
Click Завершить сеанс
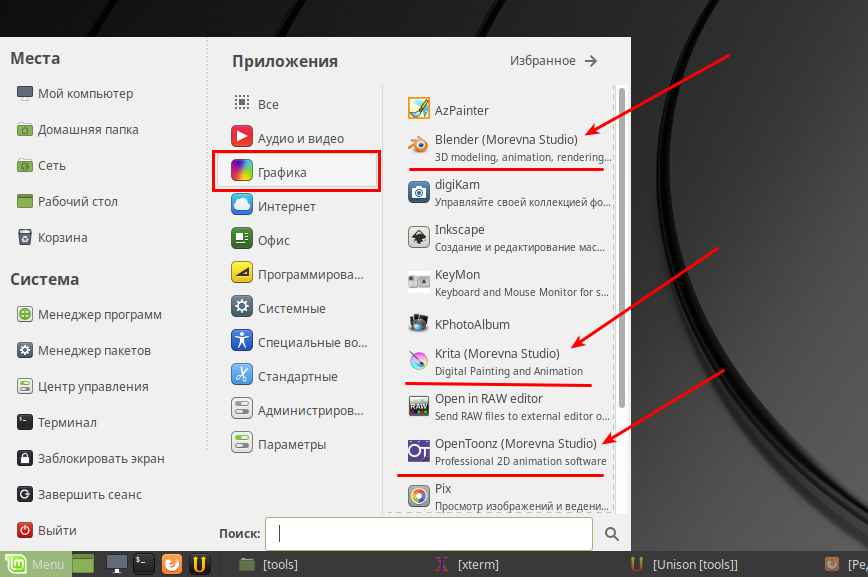pos(79,494)
